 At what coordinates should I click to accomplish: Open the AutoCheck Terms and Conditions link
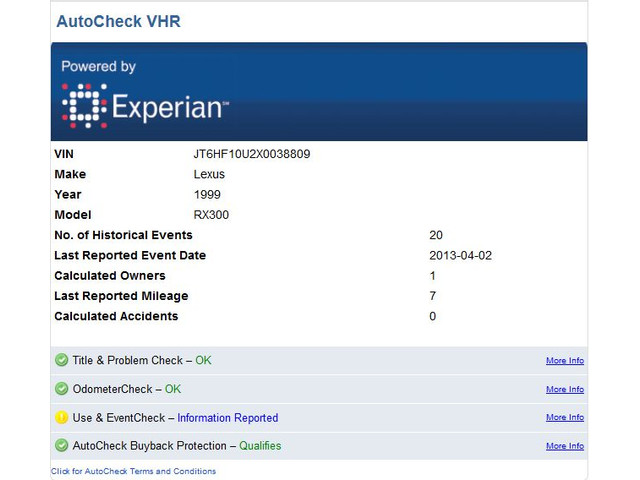(x=133, y=471)
